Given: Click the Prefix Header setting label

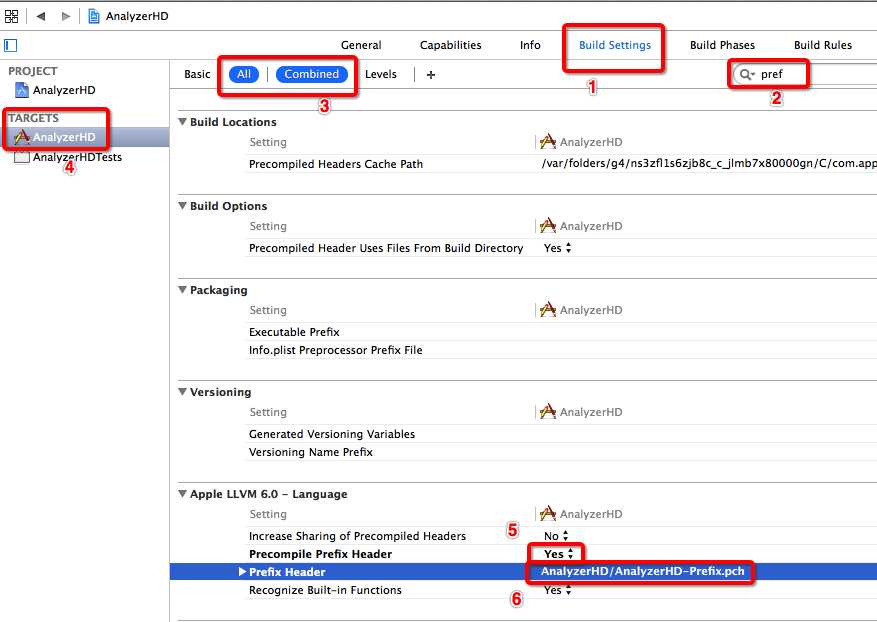Looking at the screenshot, I should [287, 572].
